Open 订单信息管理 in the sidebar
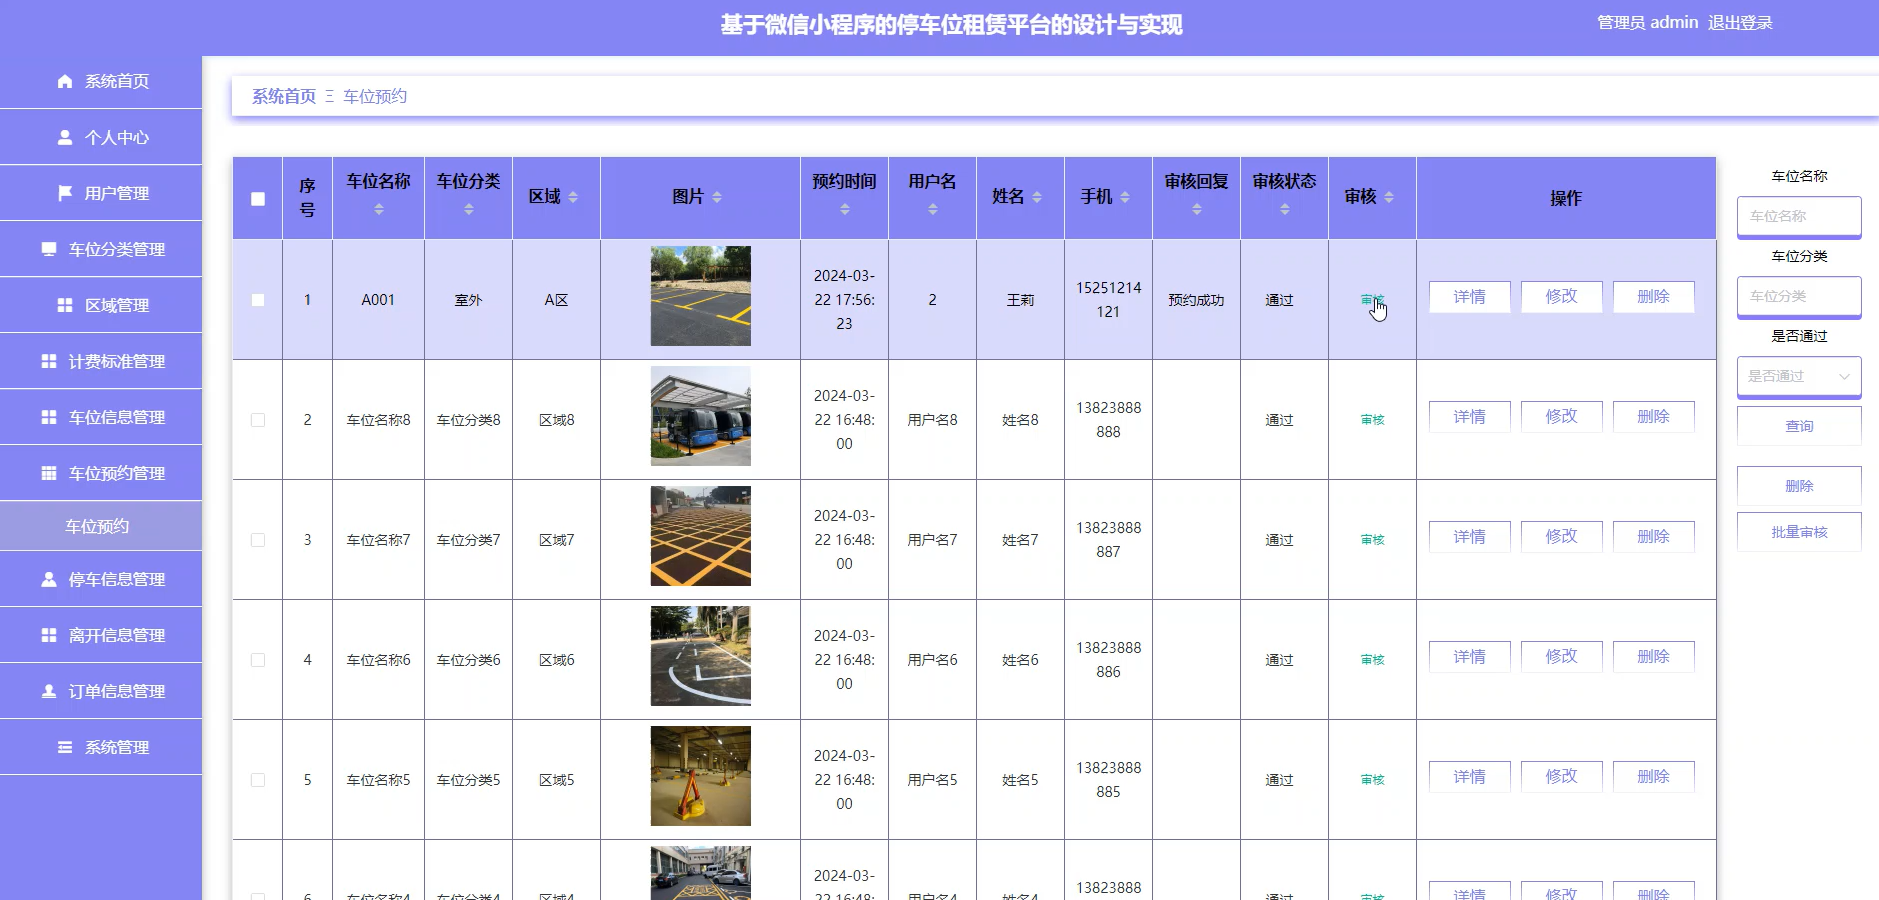1879x900 pixels. pos(101,691)
